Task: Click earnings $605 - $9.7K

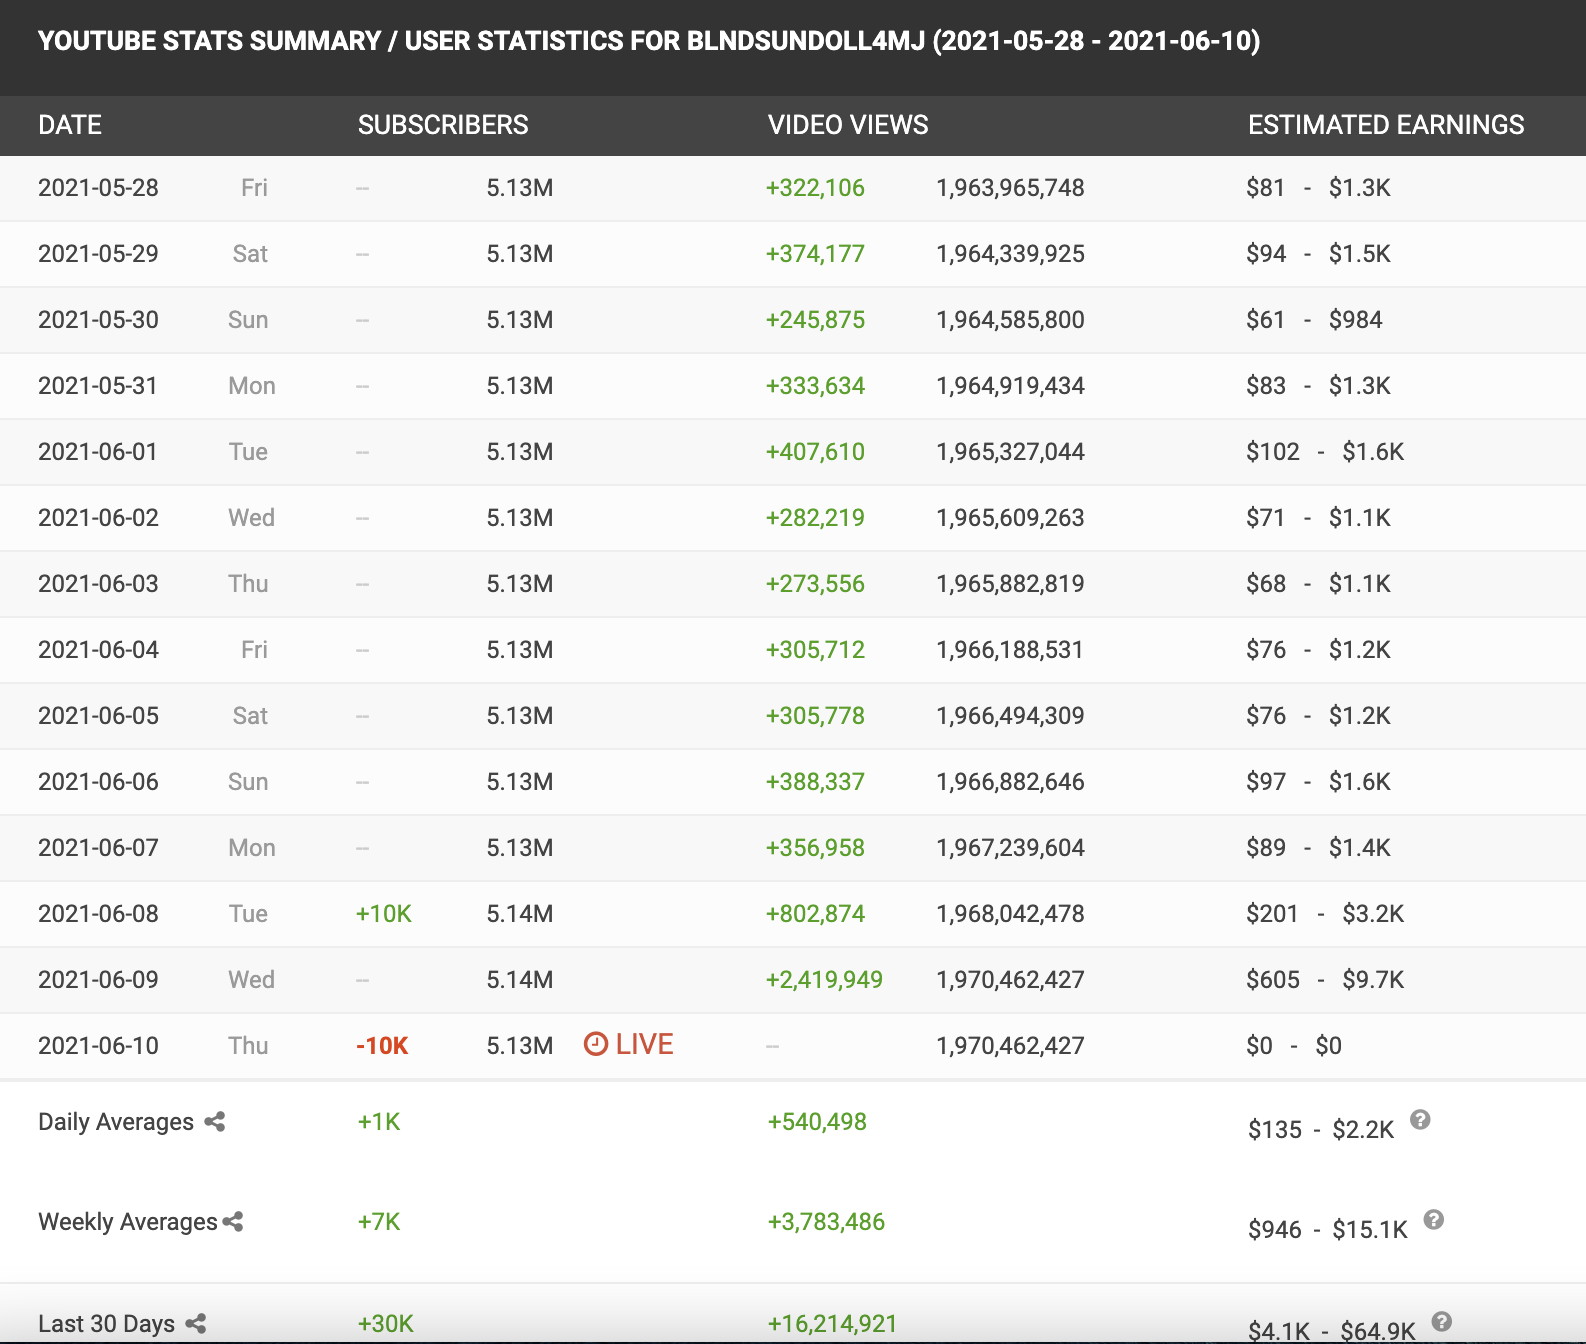Action: tap(1325, 980)
